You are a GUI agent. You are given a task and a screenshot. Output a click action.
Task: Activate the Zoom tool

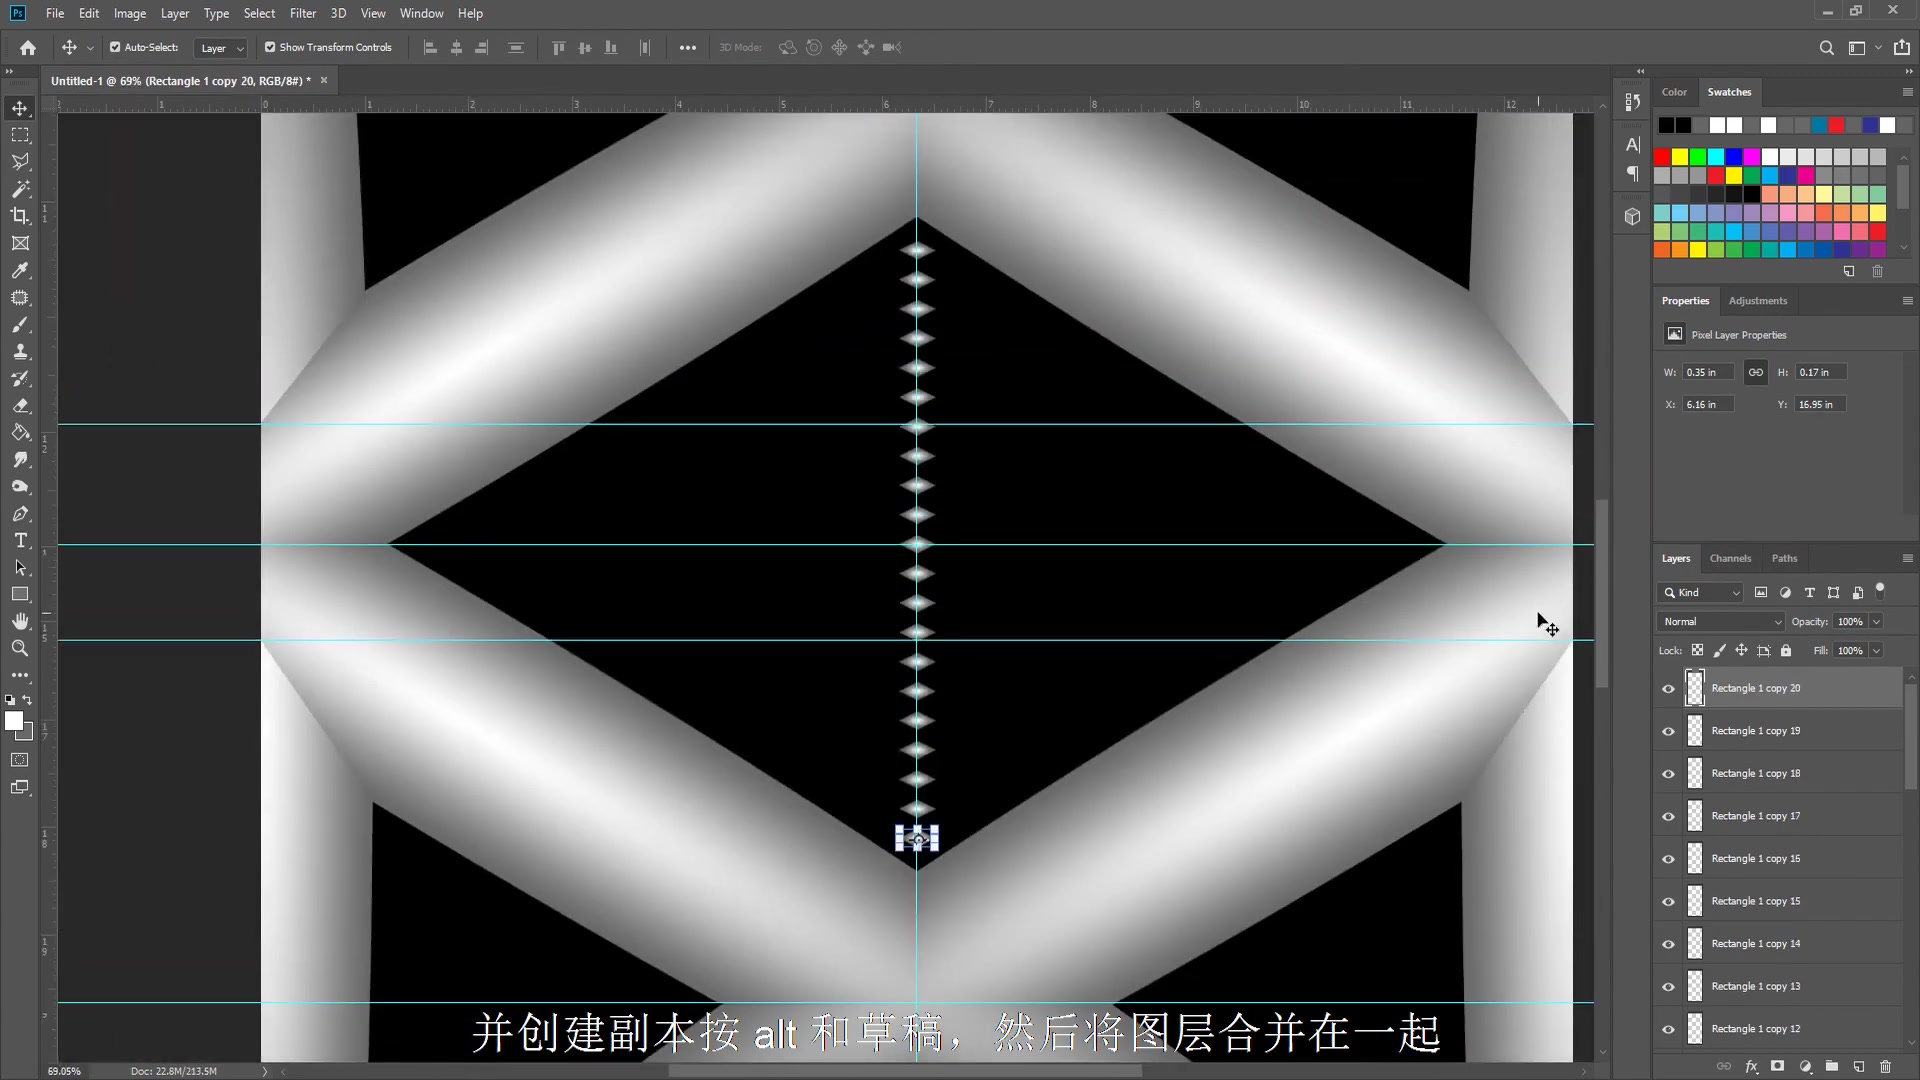click(20, 648)
